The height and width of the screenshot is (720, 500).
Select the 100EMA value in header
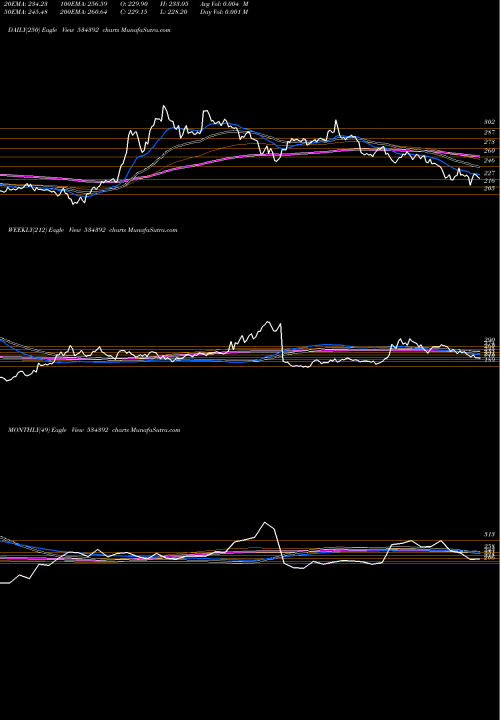(84, 4)
